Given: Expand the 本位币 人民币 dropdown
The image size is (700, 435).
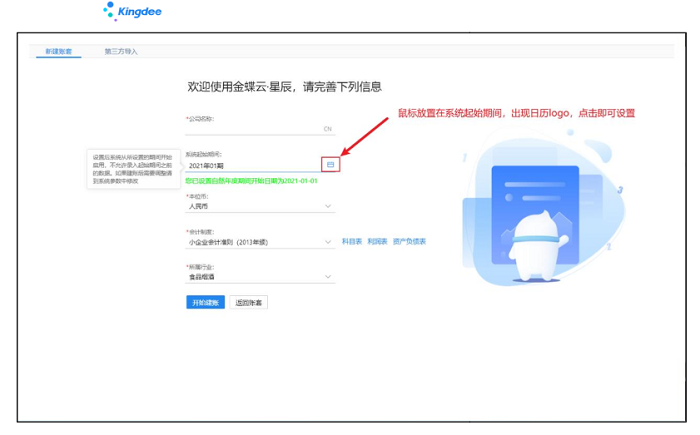Looking at the screenshot, I should click(260, 206).
